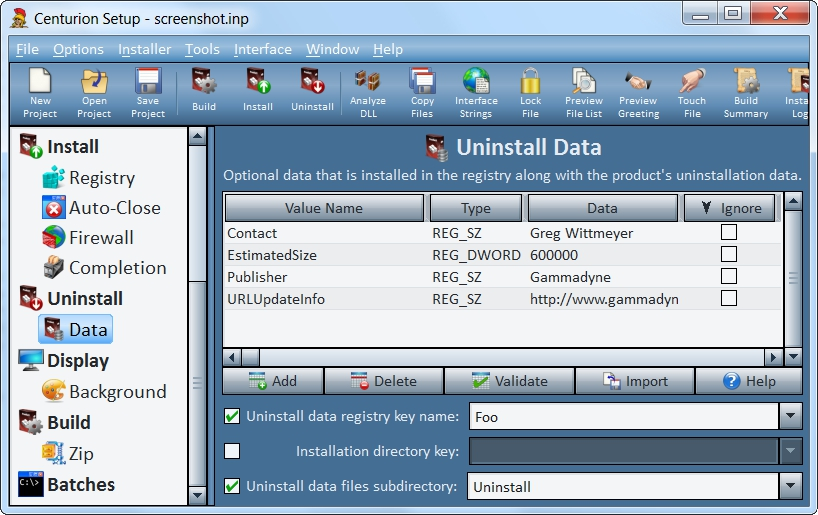The height and width of the screenshot is (515, 818).
Task: Click the Batches section in sidebar
Action: coord(67,484)
